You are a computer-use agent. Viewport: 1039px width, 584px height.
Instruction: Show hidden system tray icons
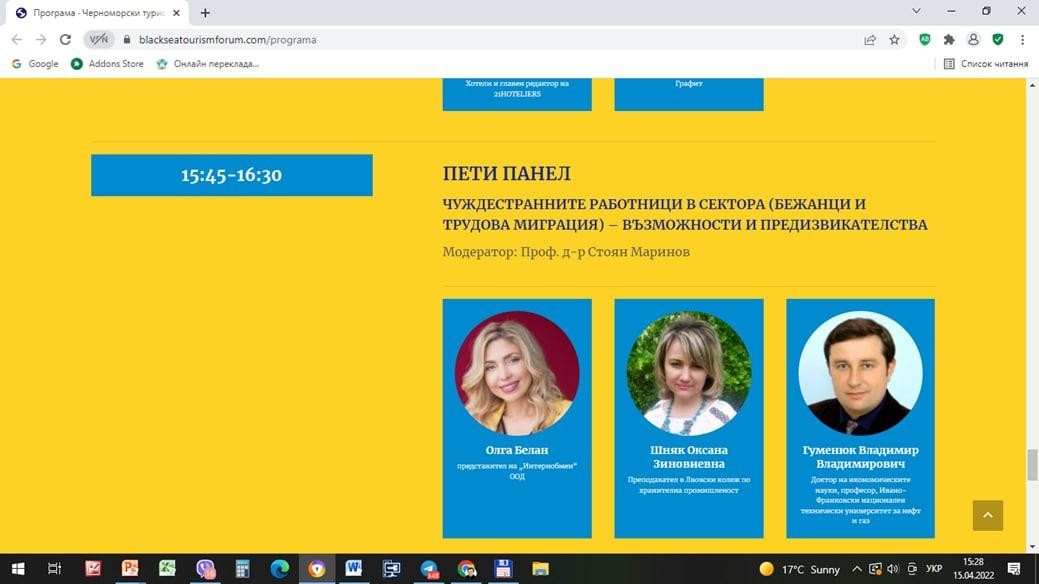pyautogui.click(x=857, y=569)
